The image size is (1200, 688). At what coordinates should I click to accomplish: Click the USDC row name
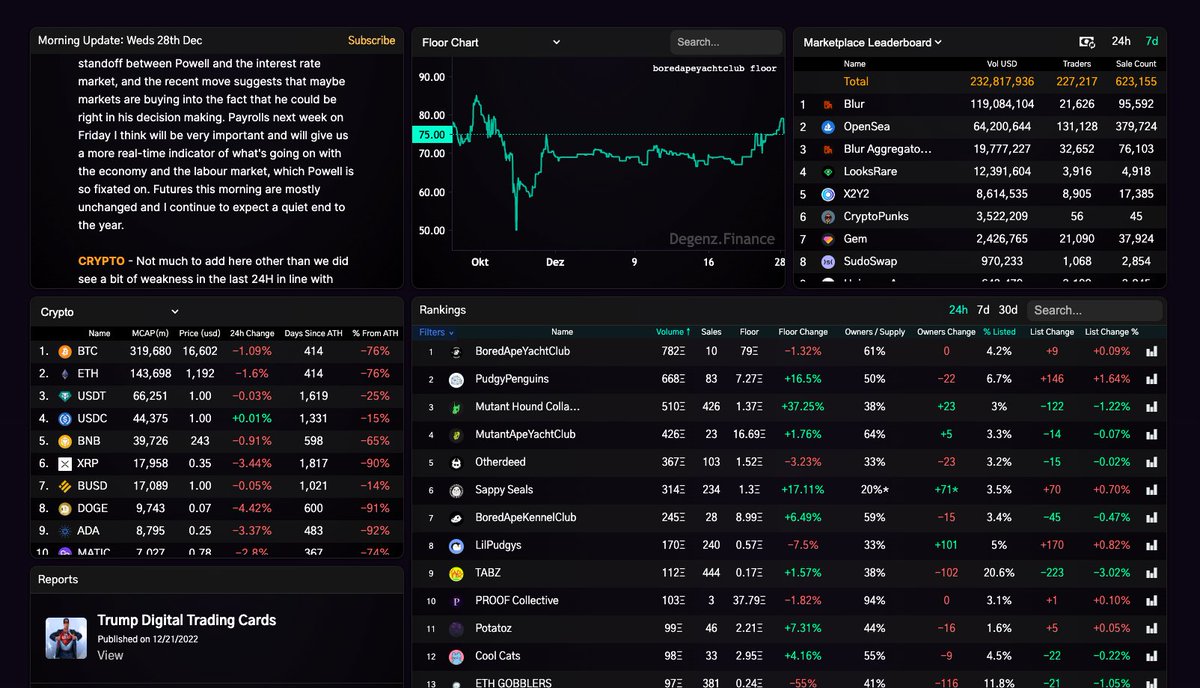pyautogui.click(x=94, y=418)
